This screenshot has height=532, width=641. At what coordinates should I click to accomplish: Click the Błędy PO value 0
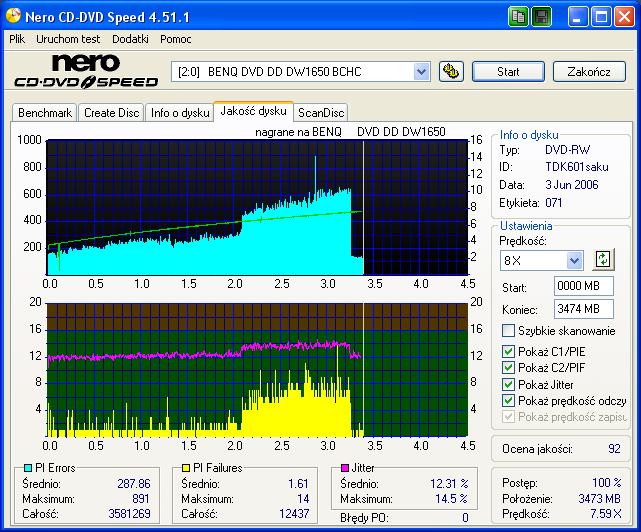pos(465,518)
